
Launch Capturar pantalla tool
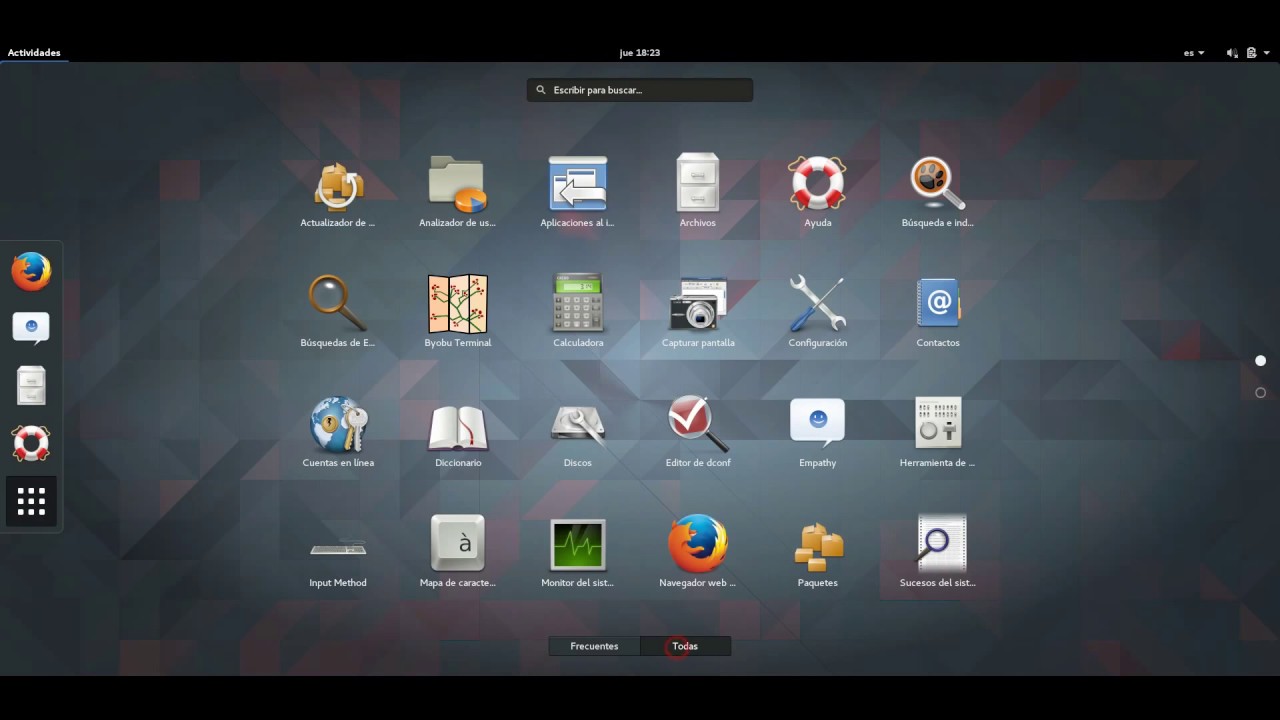tap(698, 303)
